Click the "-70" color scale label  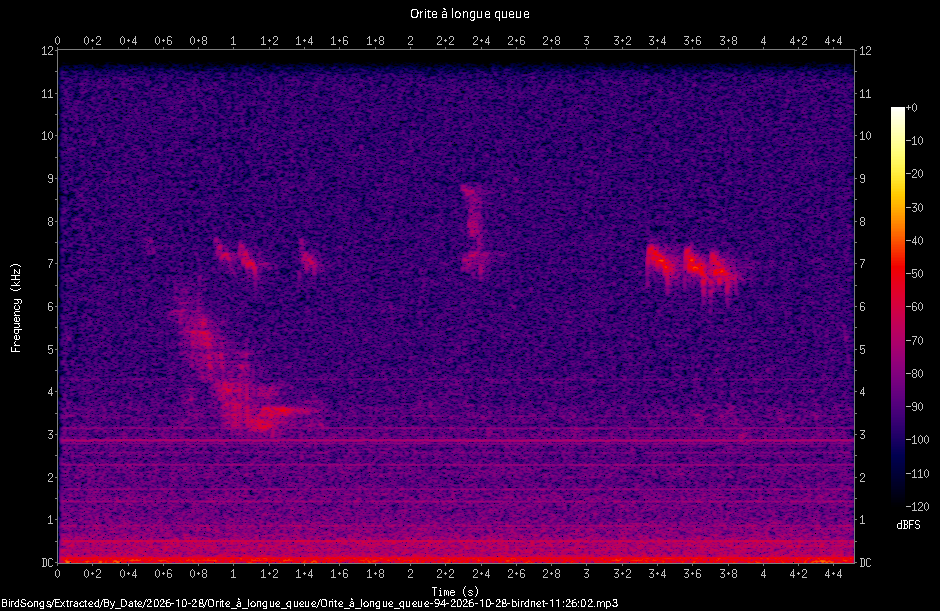tap(915, 341)
